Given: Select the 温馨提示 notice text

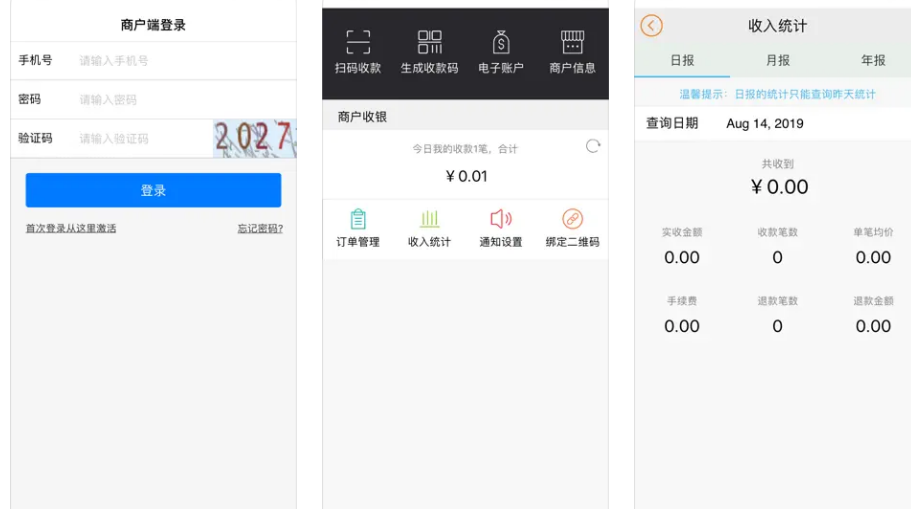Looking at the screenshot, I should click(777, 94).
